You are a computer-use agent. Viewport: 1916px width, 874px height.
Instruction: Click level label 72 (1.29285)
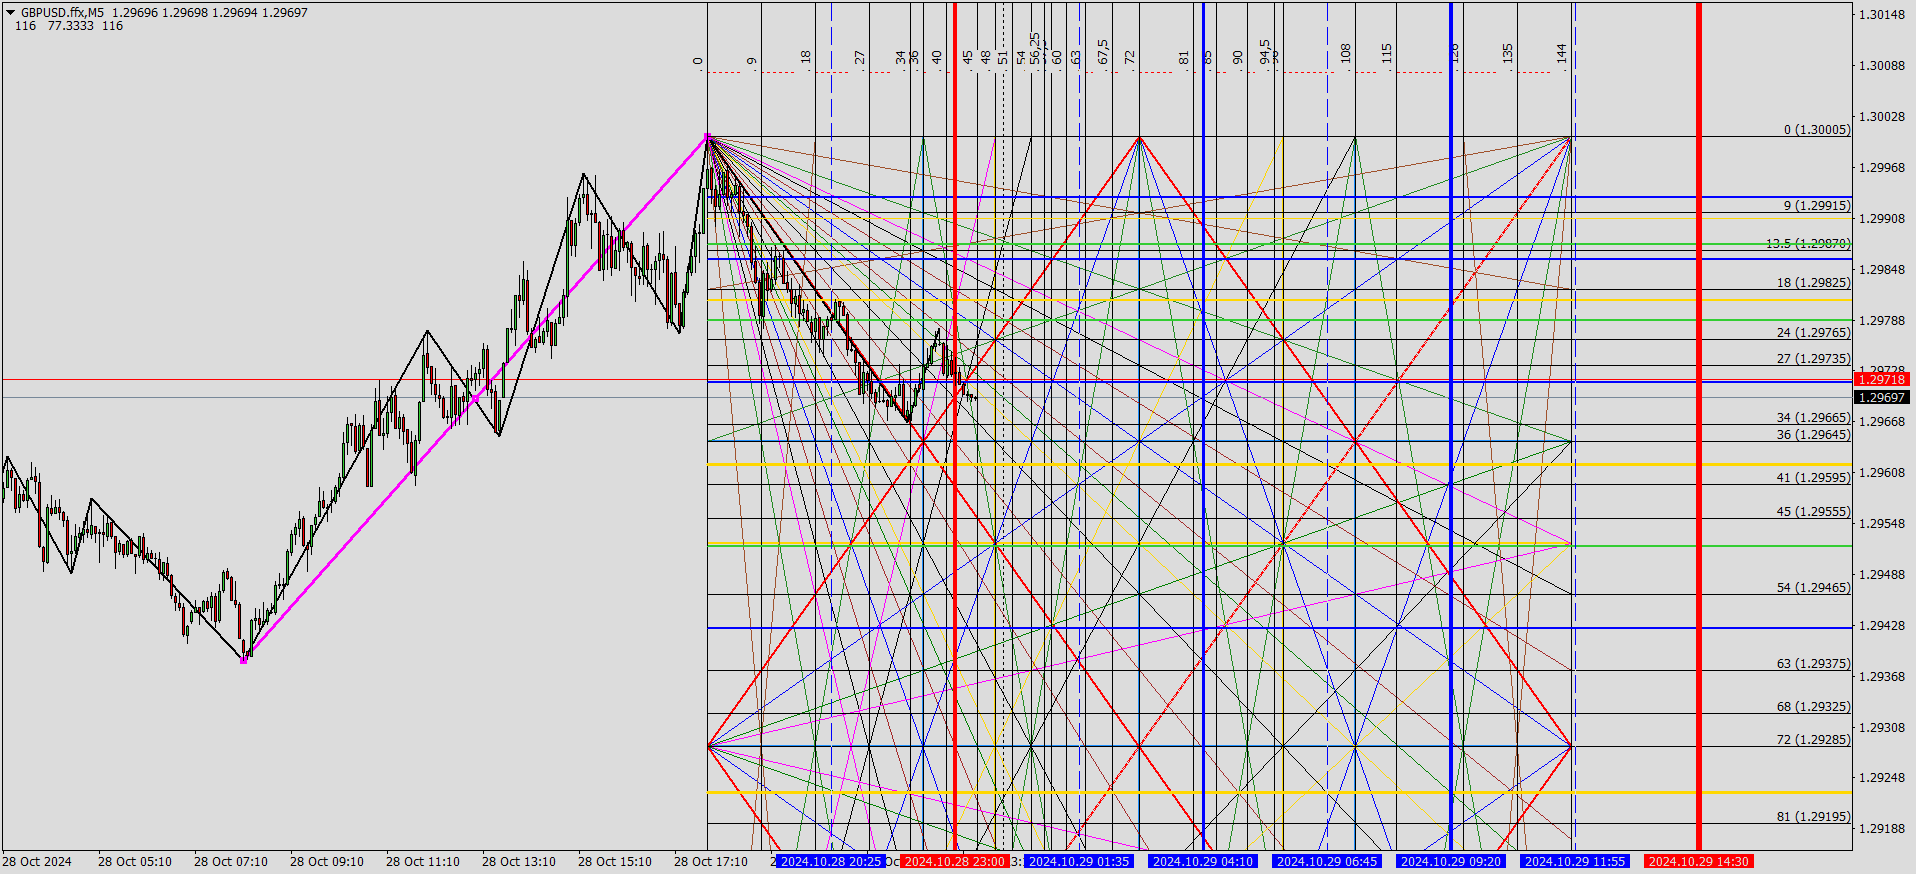click(x=1813, y=740)
